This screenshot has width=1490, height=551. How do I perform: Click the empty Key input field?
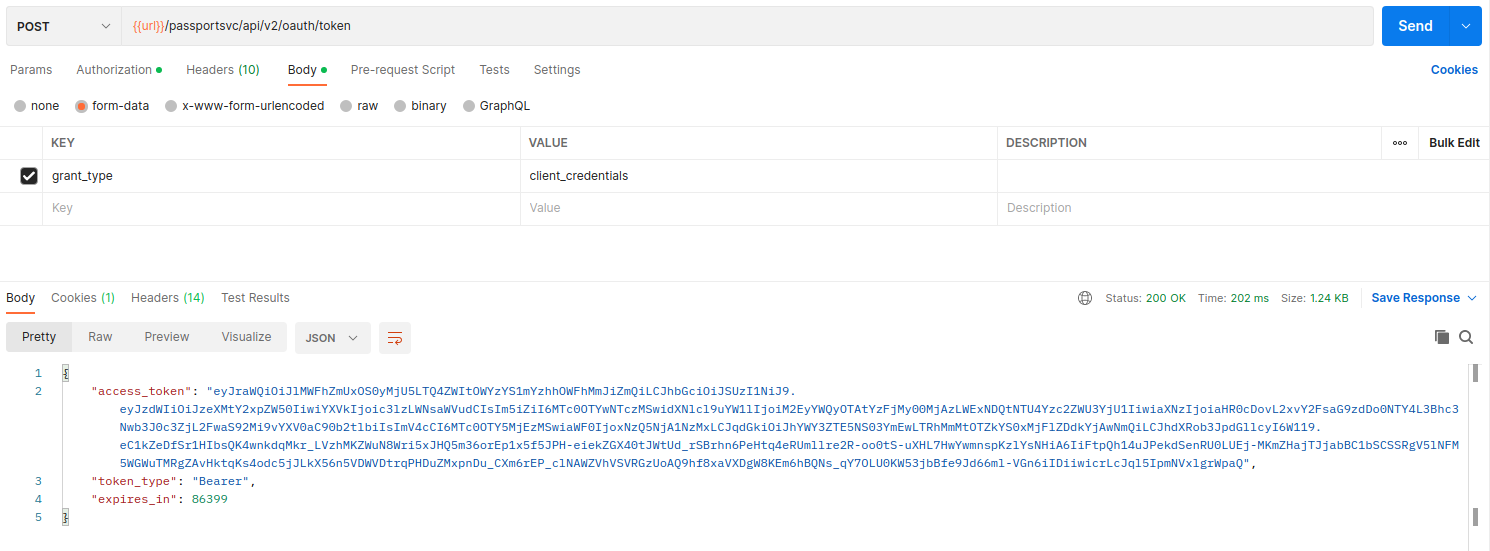pyautogui.click(x=280, y=208)
